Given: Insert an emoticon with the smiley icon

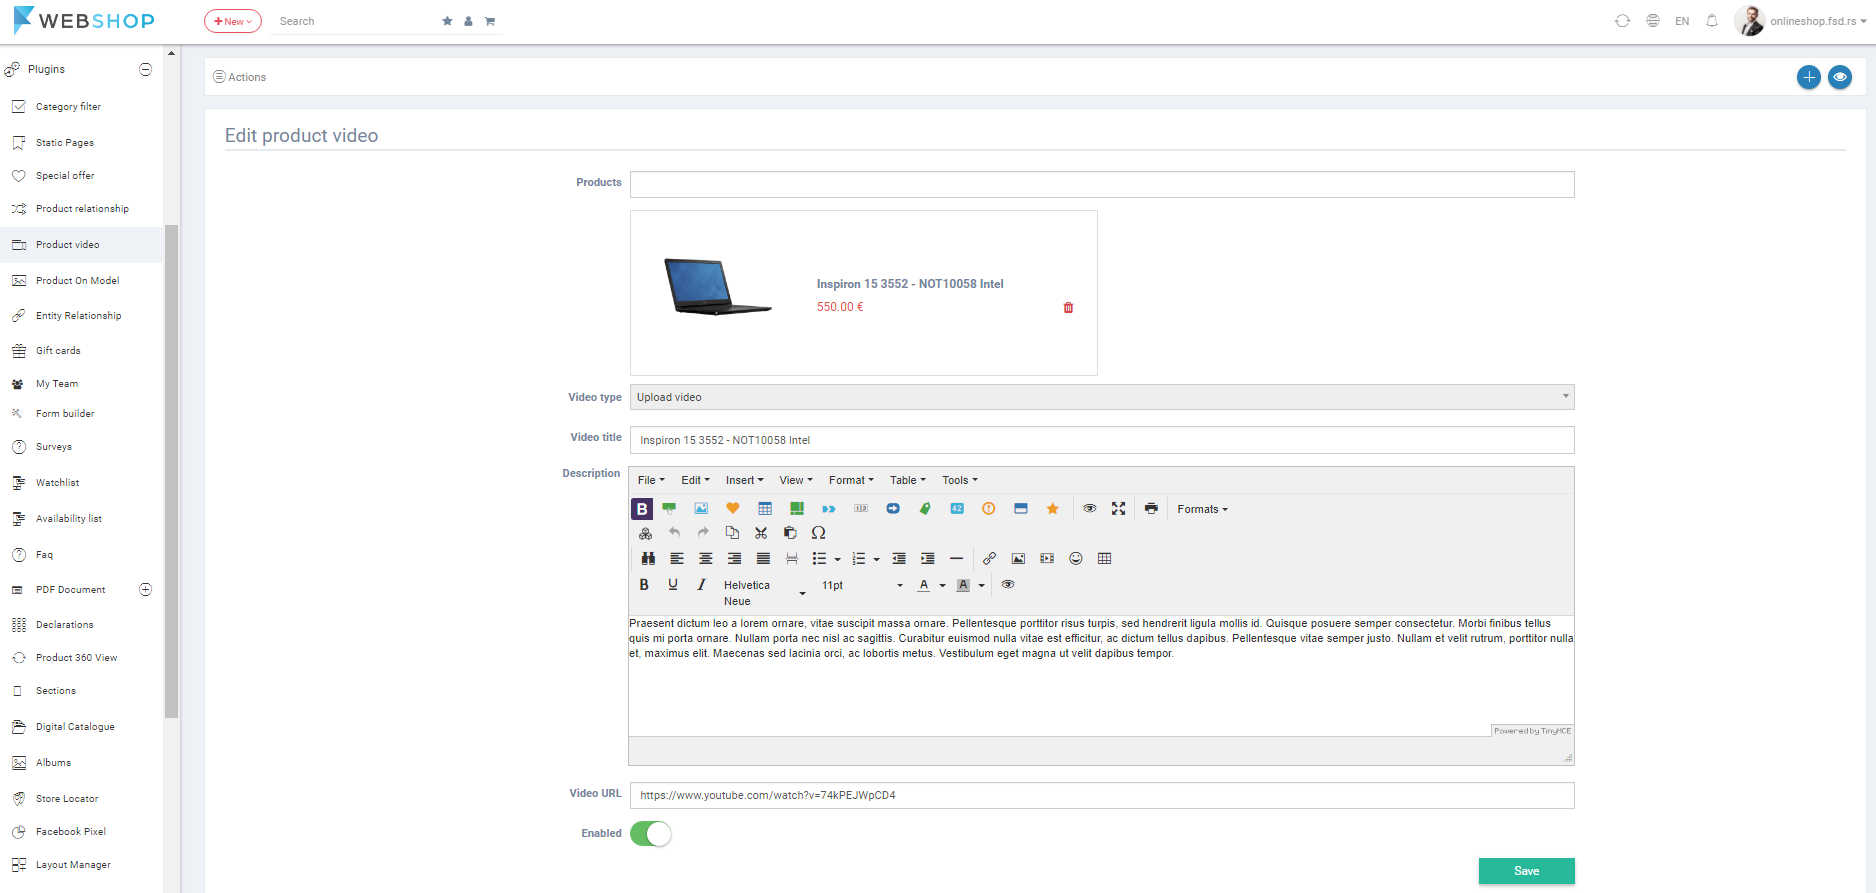Looking at the screenshot, I should click(1076, 559).
